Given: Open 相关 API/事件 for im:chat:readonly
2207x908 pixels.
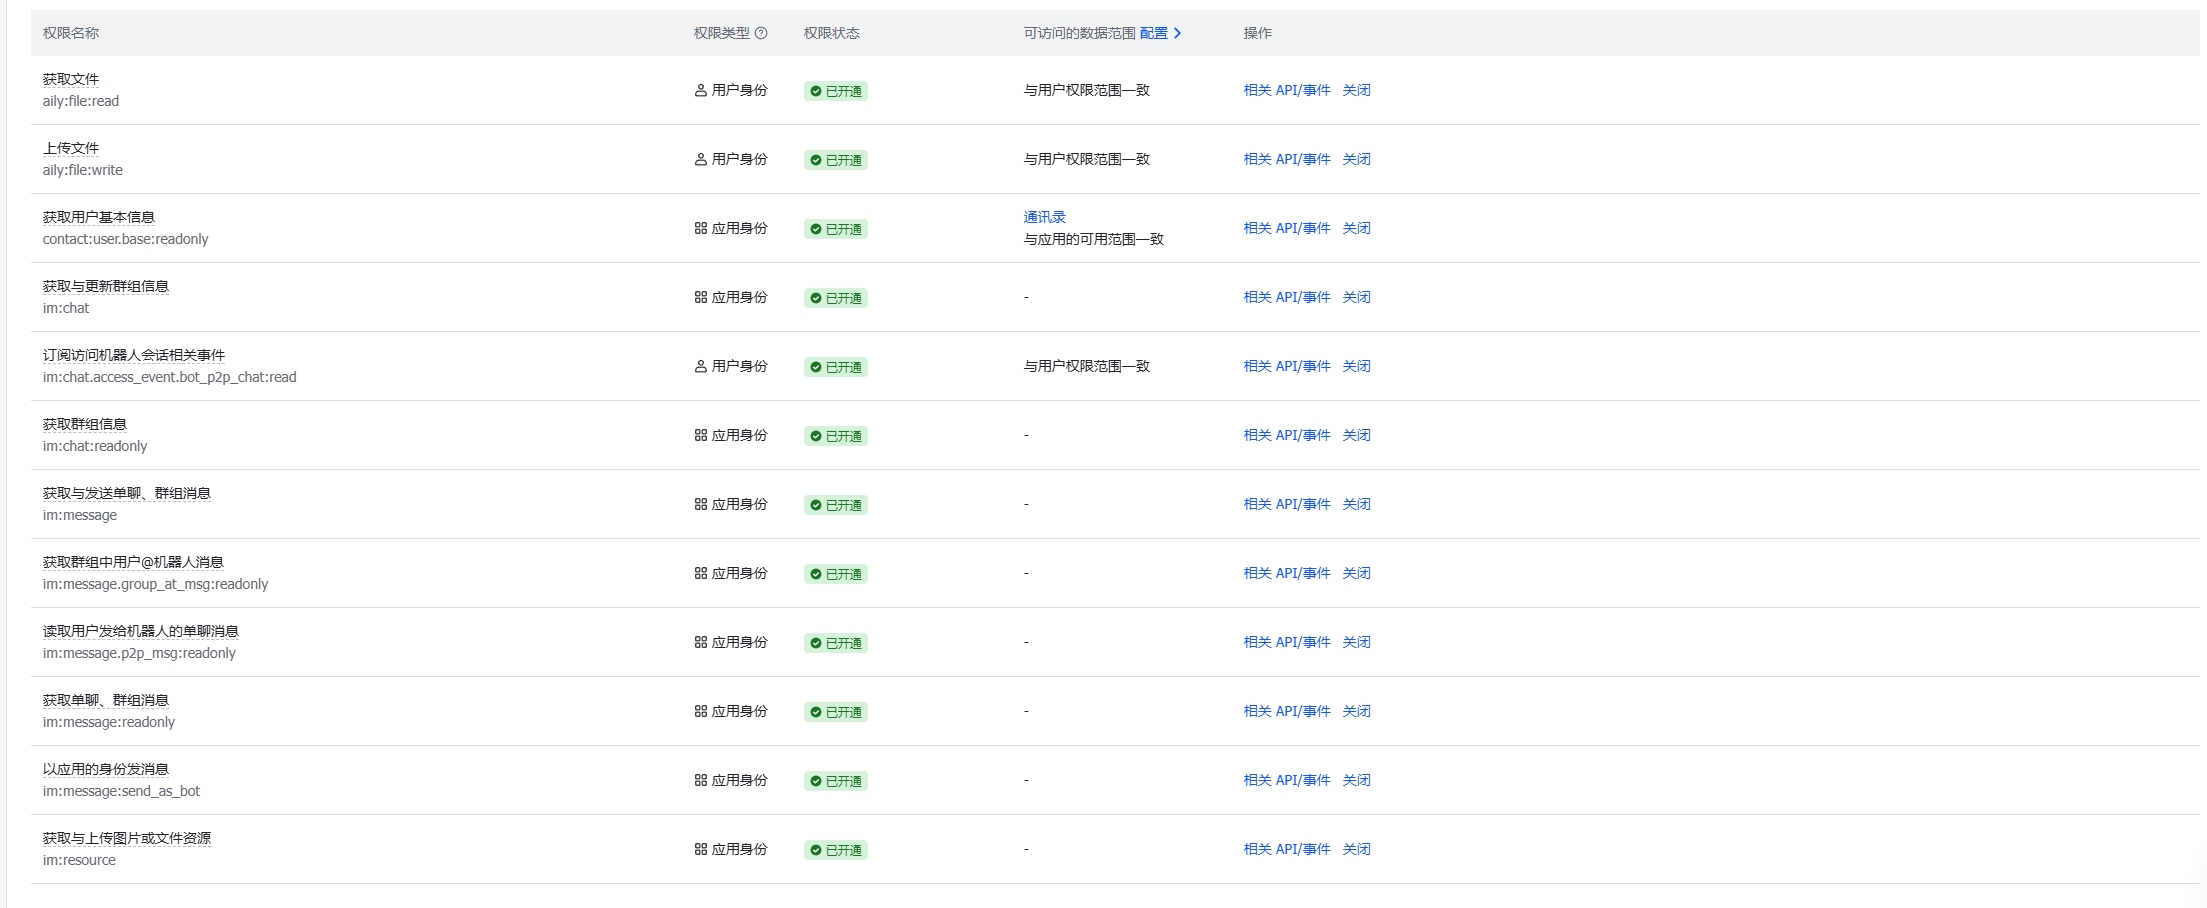Looking at the screenshot, I should tap(1287, 435).
